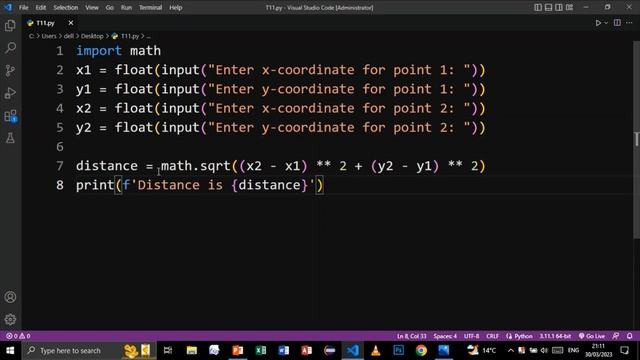Open Access from the taskbar
The image size is (640, 360).
pos(307,350)
